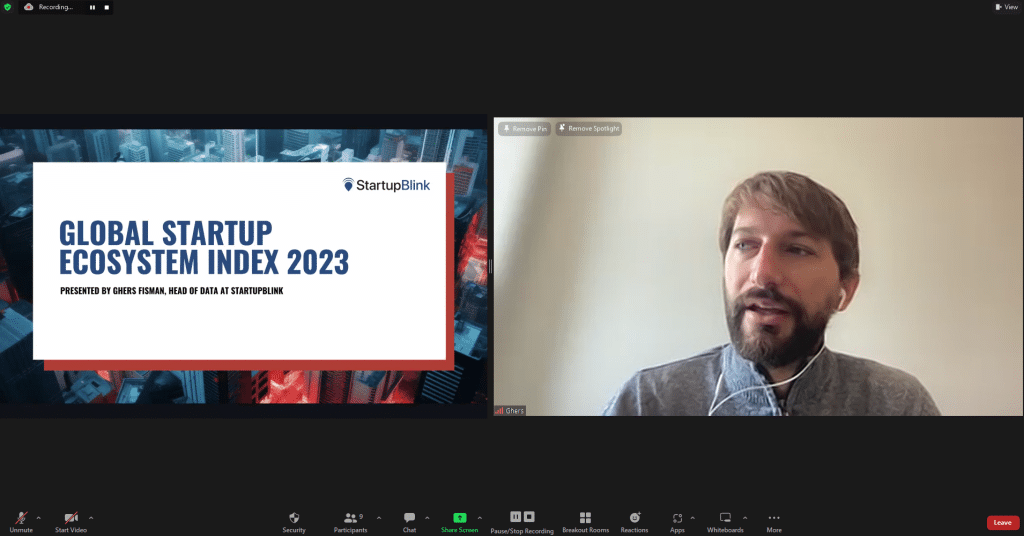Expand the Apps options arrow
Viewport: 1024px width, 536px height.
coord(692,518)
